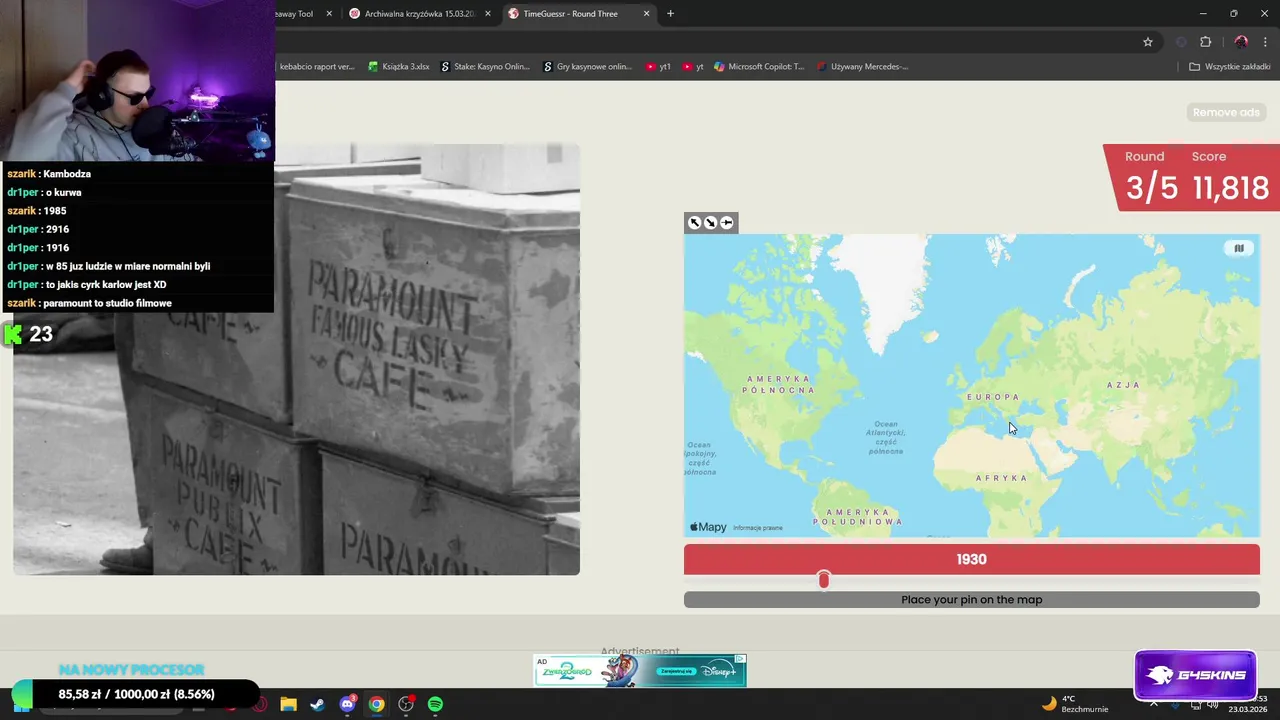Click the shrink map arrow icon

(x=710, y=223)
